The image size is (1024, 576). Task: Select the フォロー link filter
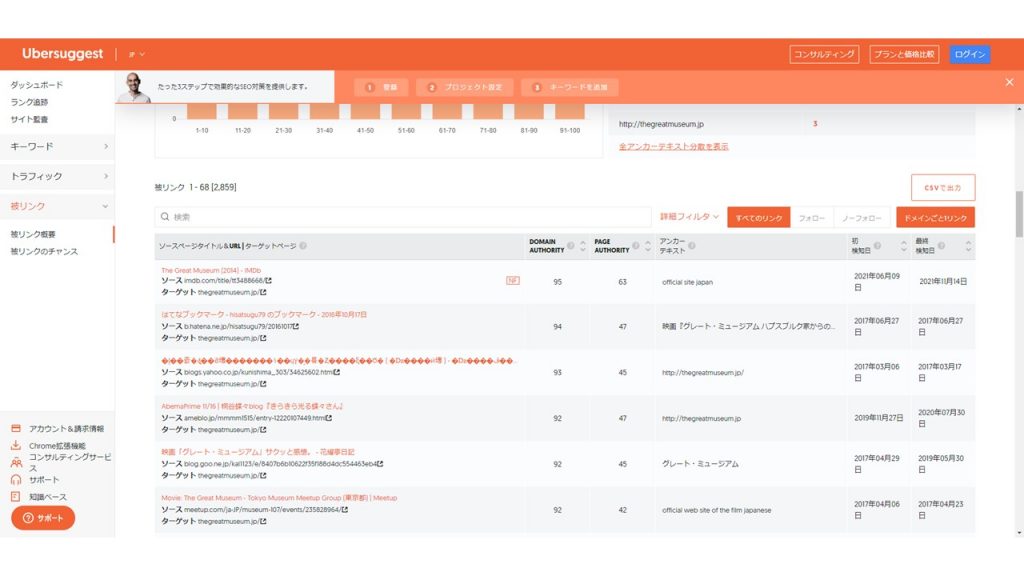point(811,217)
